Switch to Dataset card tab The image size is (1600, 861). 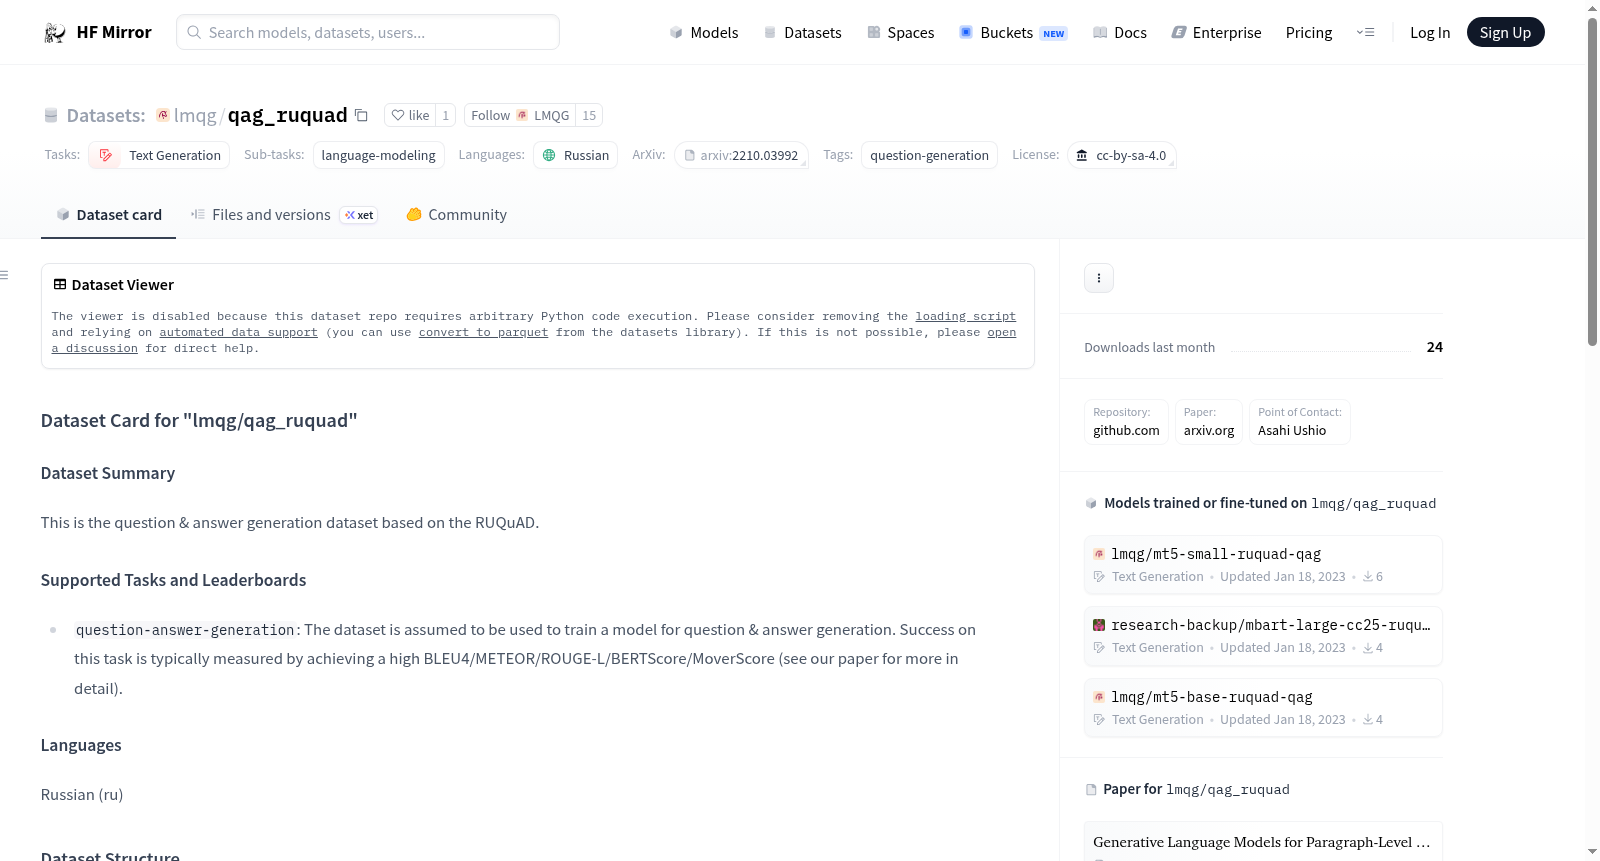point(109,215)
